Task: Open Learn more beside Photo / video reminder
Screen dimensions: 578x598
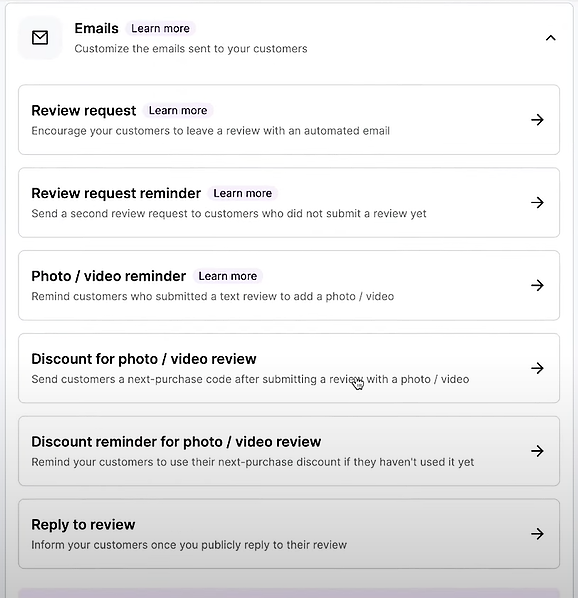Action: pos(228,276)
